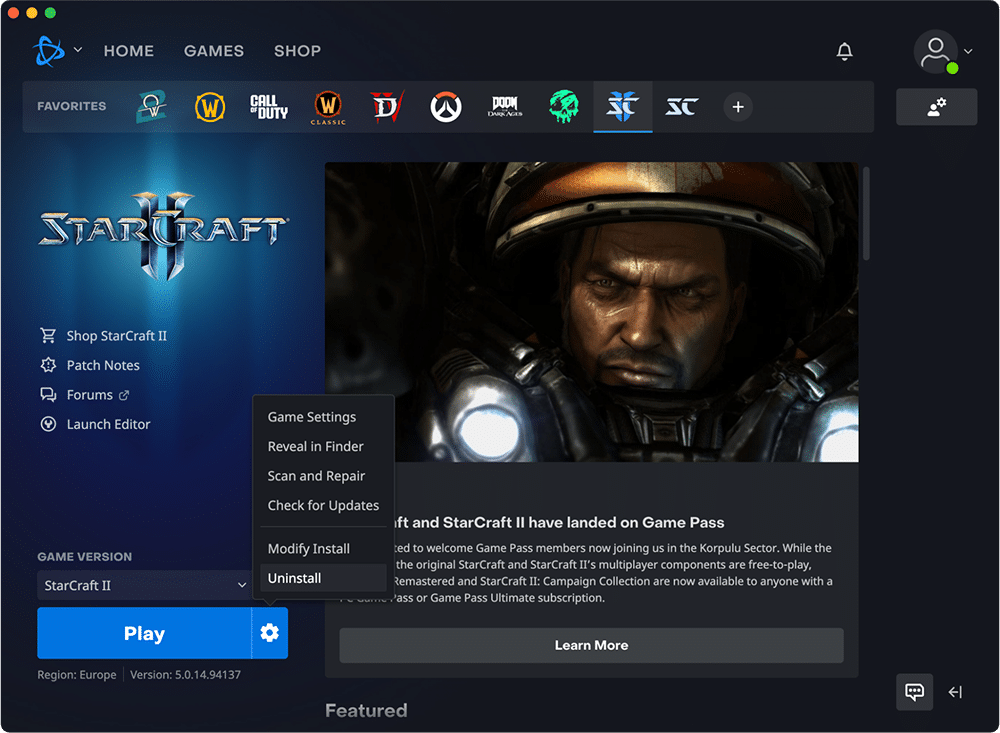1000x733 pixels.
Task: Click the "Region: Europe" text
Action: [77, 674]
